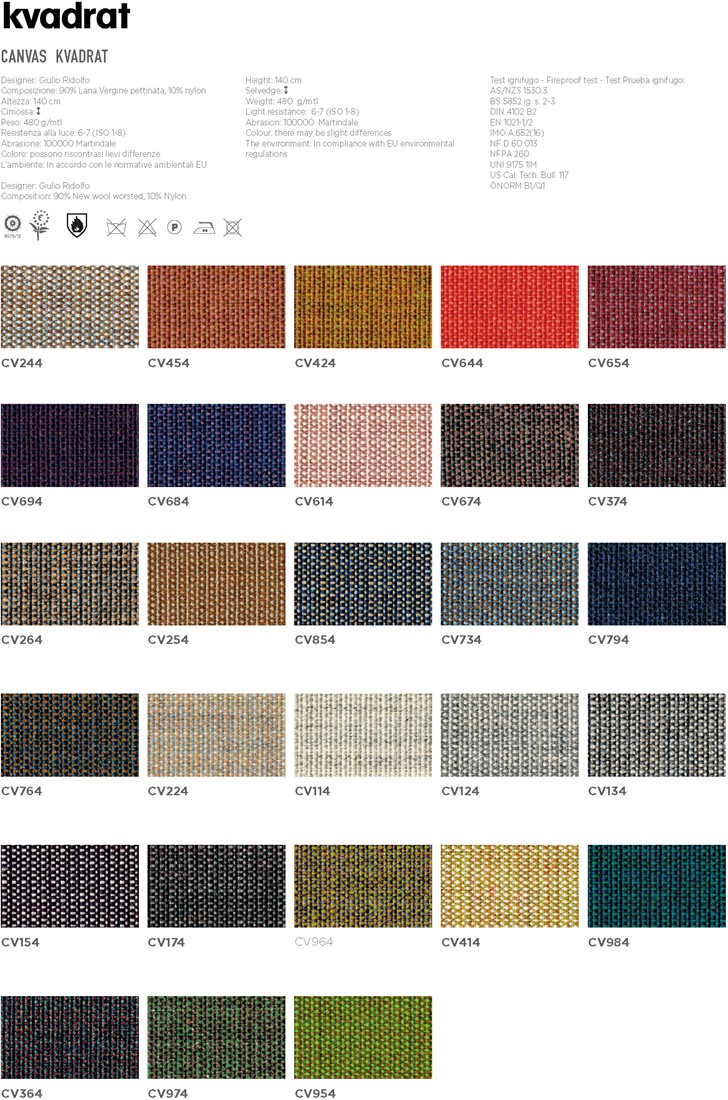Click the 'CV794' label text

point(609,639)
